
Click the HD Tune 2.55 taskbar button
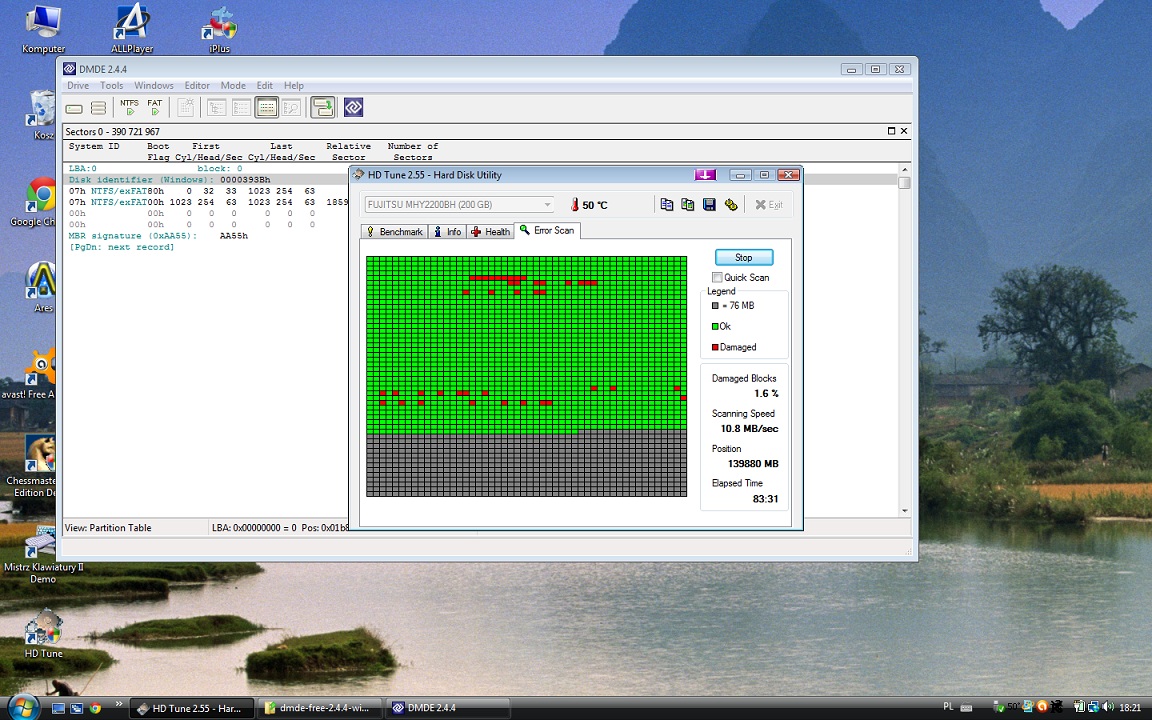[x=192, y=708]
